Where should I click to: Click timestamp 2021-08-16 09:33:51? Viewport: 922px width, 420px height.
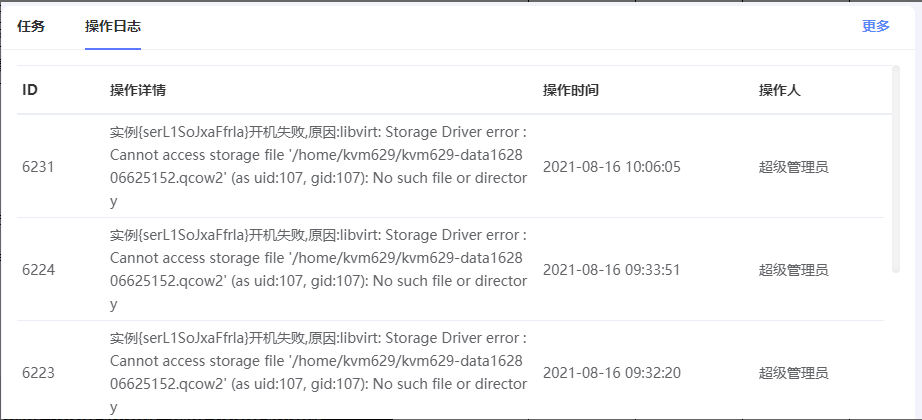(x=612, y=270)
